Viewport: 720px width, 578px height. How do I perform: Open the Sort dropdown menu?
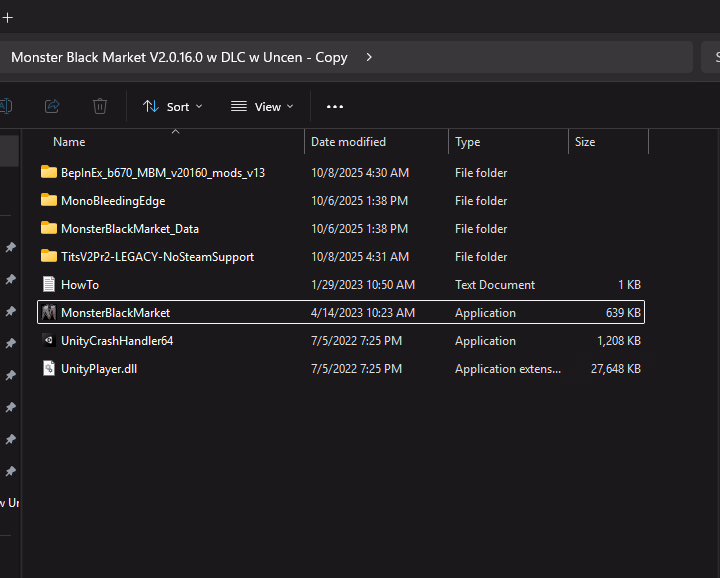tap(172, 107)
